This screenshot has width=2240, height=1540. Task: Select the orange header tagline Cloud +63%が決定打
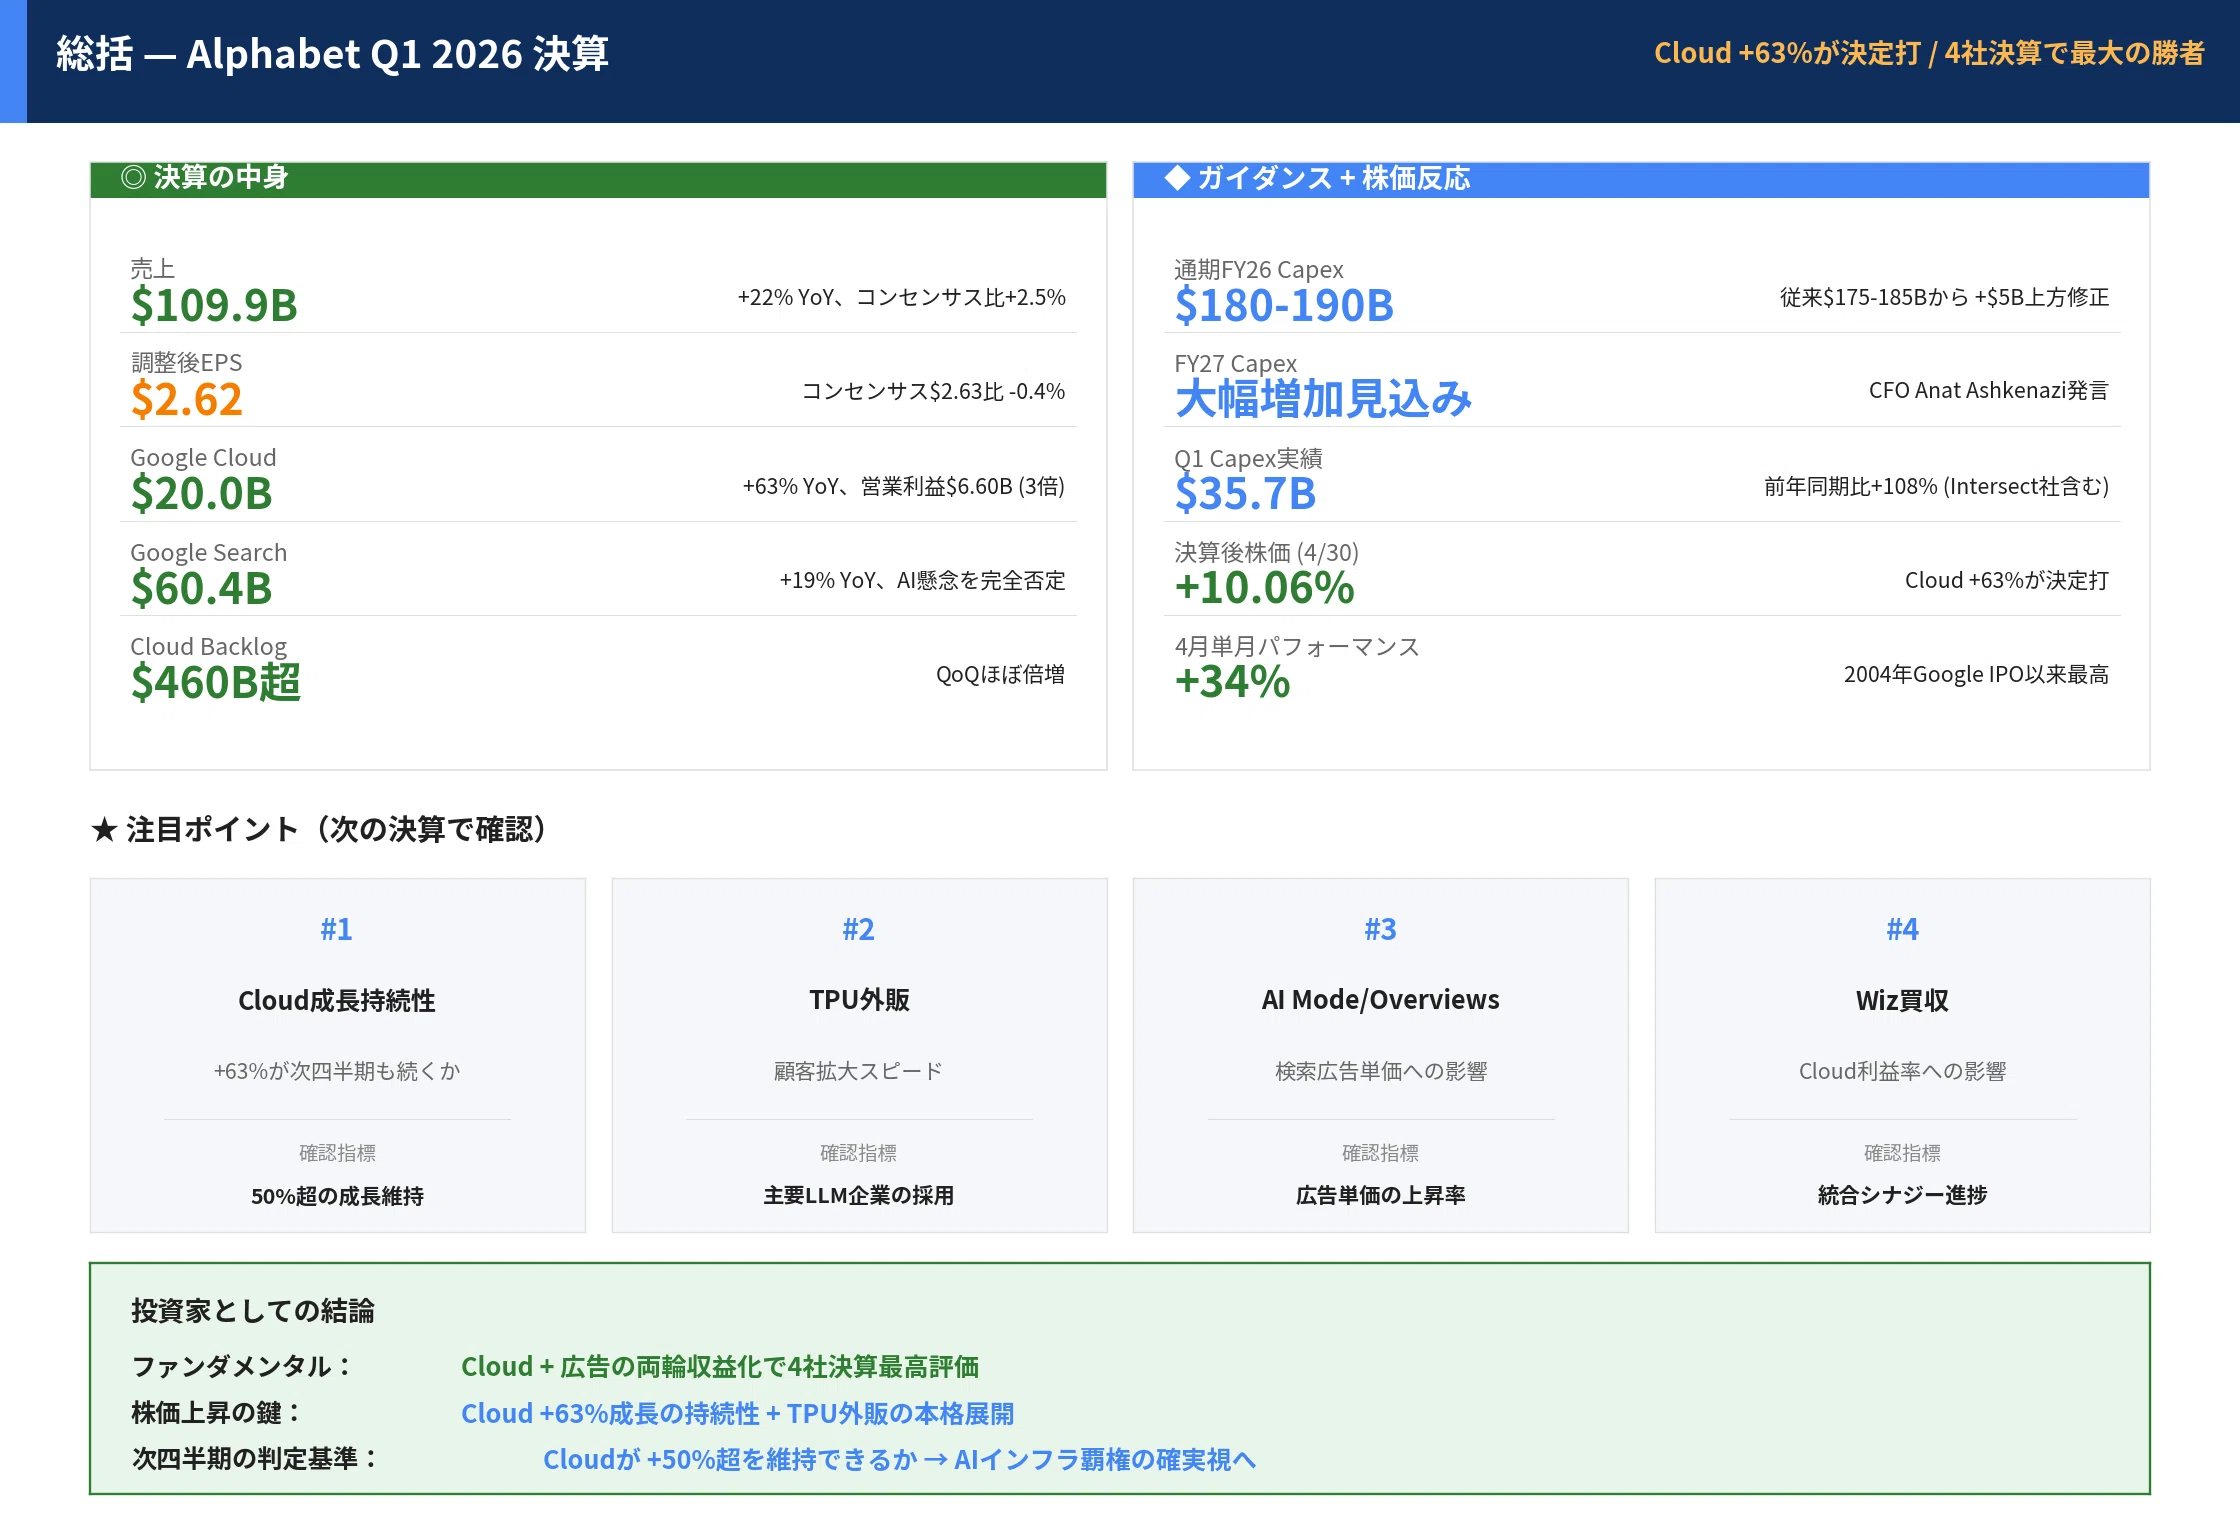1787,53
